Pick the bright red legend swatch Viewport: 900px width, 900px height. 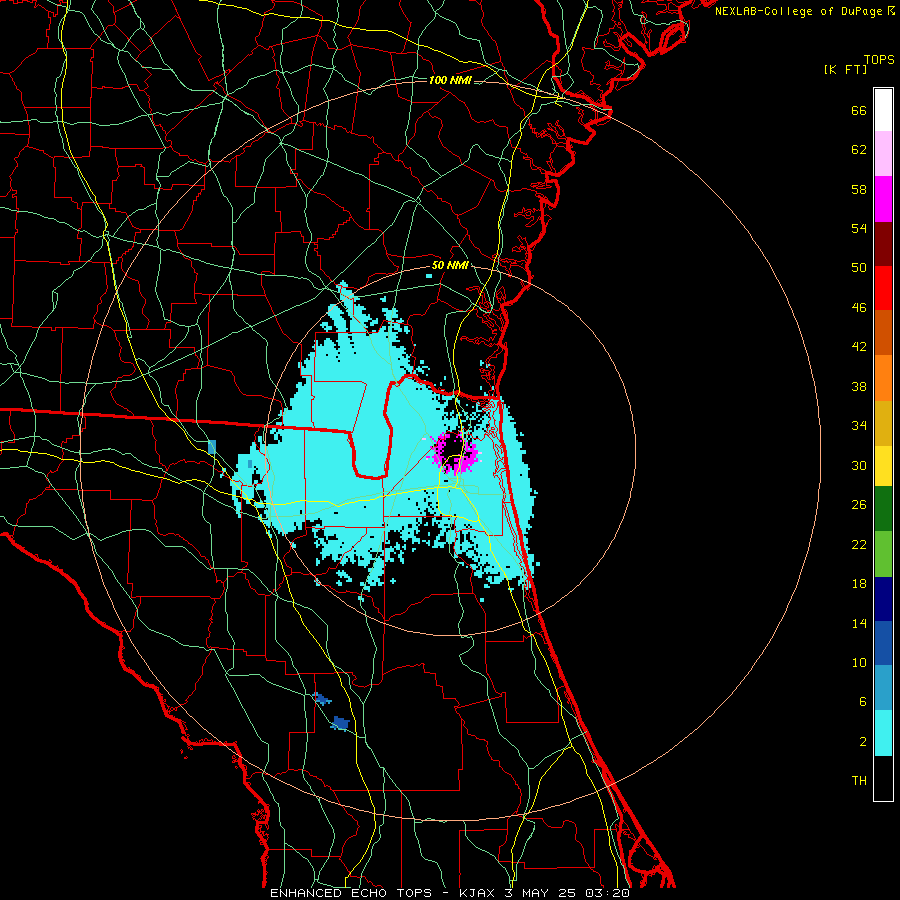pos(883,288)
